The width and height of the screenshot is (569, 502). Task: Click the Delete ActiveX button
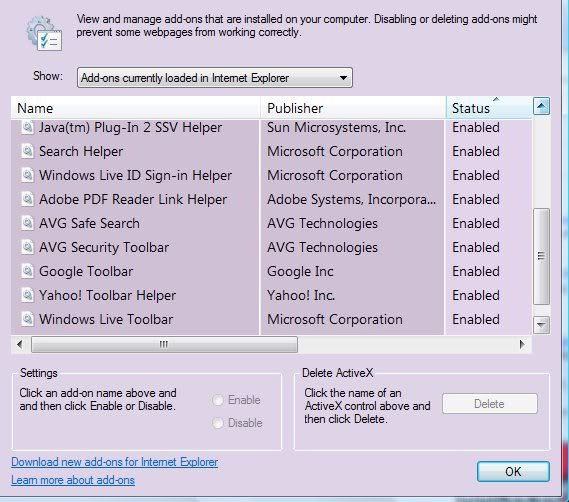pos(490,404)
